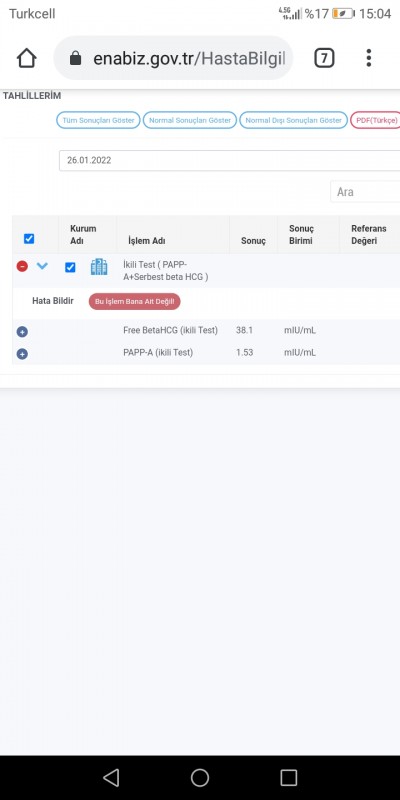Tap the padlock icon in address bar

[75, 58]
